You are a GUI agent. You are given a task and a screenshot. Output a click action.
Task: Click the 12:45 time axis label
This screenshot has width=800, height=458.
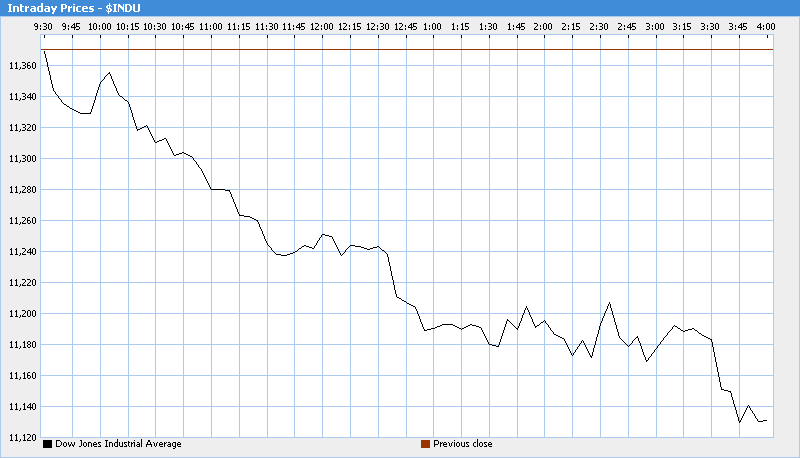405,25
